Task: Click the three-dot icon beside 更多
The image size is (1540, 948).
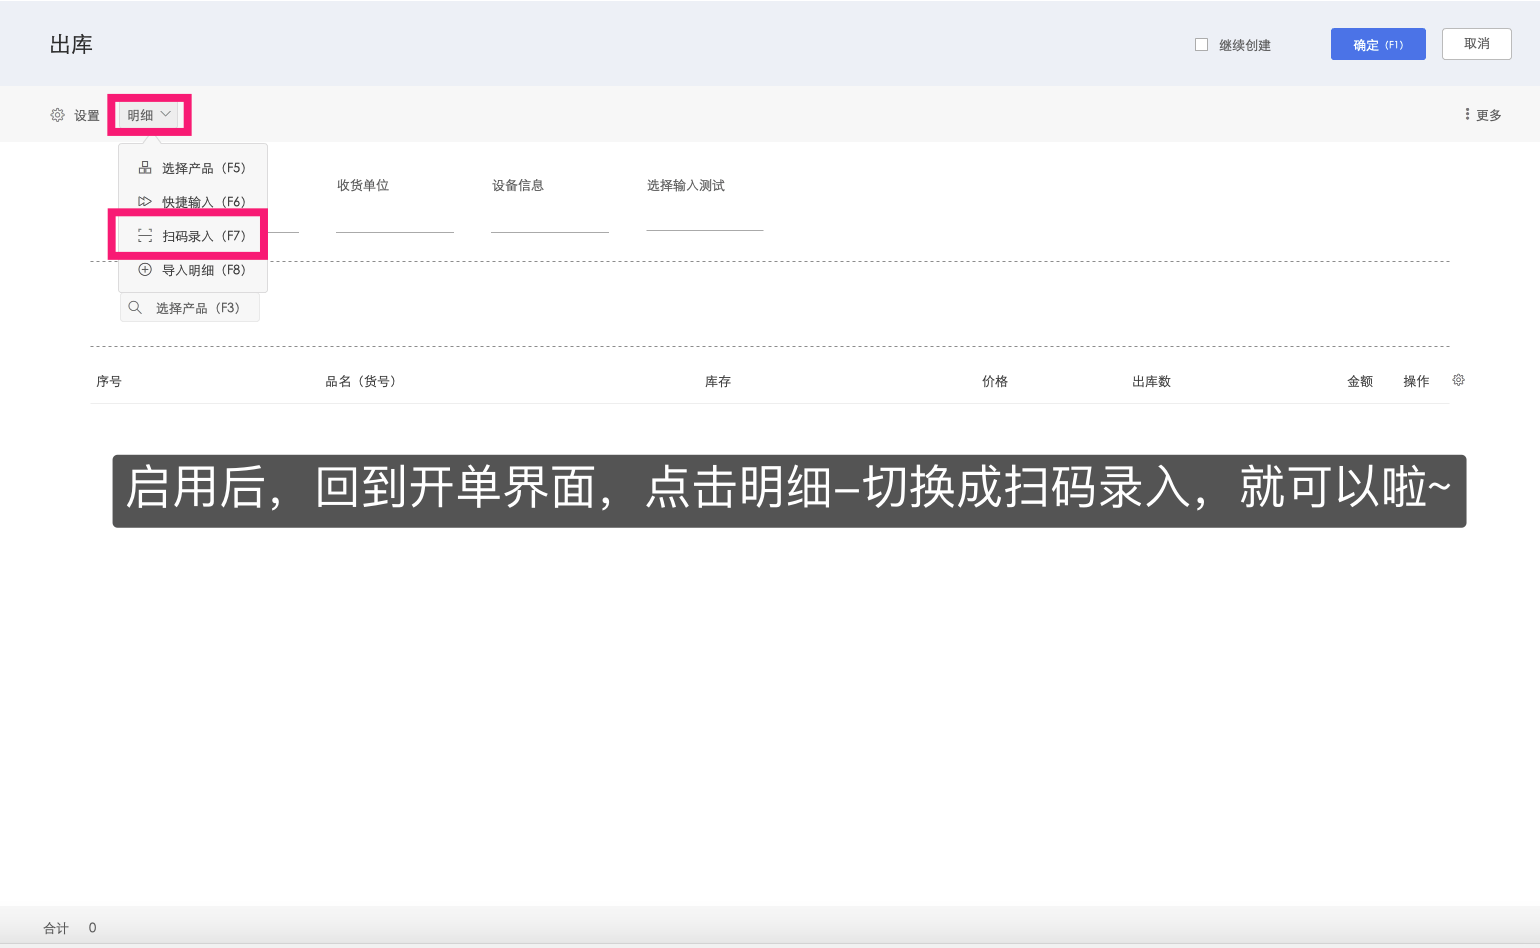Action: click(1466, 114)
